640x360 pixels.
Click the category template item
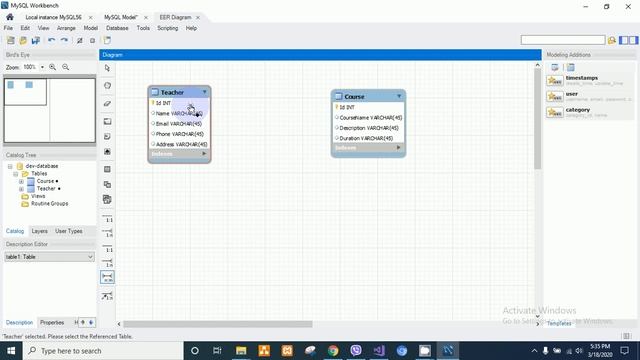pos(589,112)
